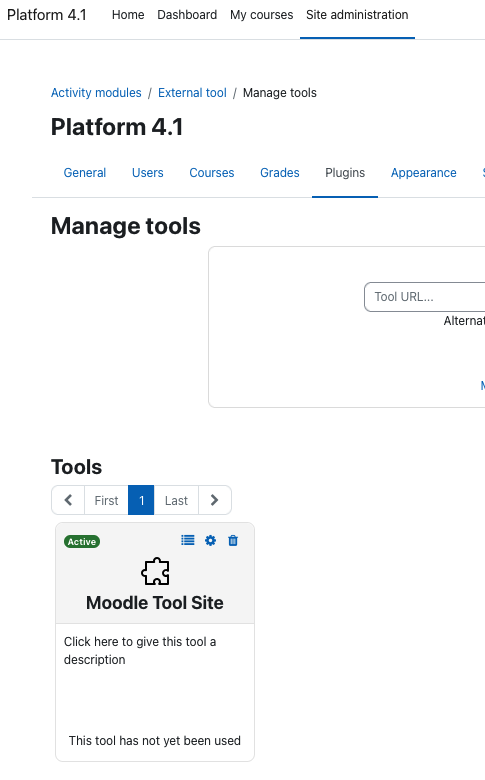Switch to the Users tab
Viewport: 485px width, 780px height.
pos(148,173)
